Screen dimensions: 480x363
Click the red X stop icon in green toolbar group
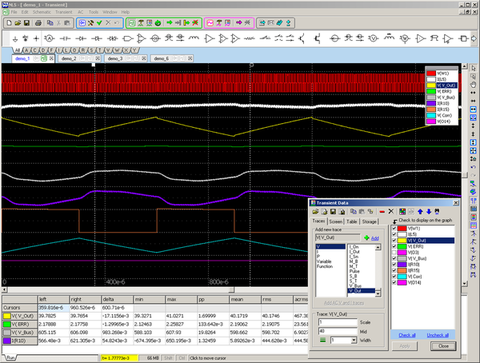[195, 23]
